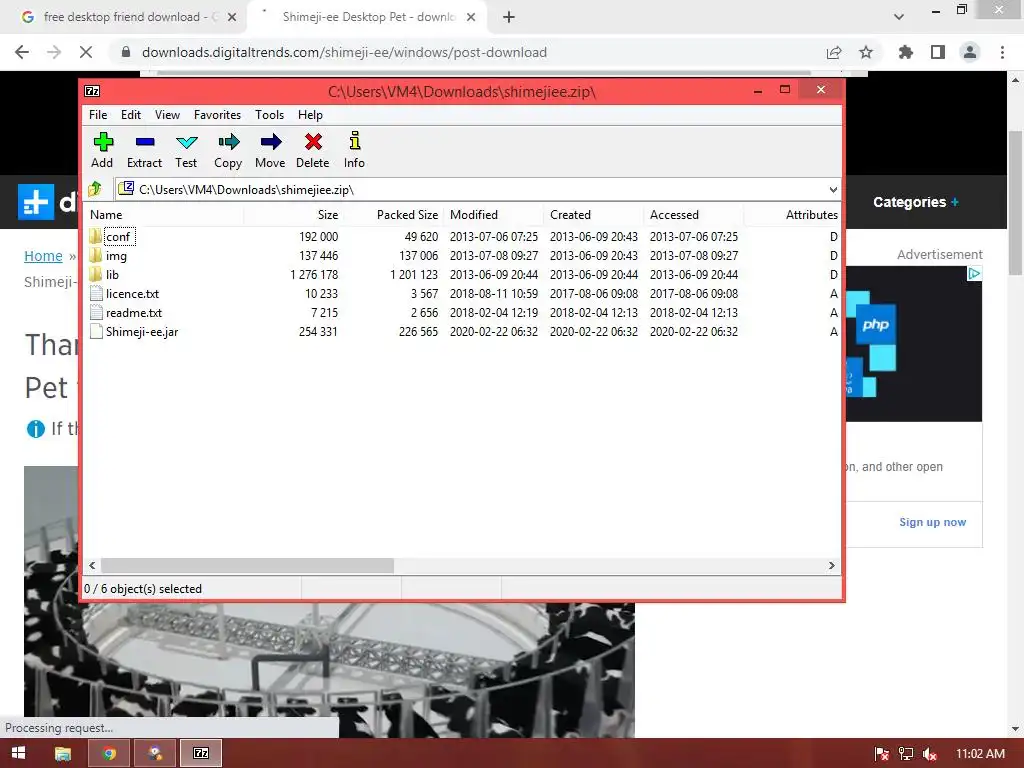Open File Explorer from the taskbar
Image resolution: width=1024 pixels, height=768 pixels.
tap(63, 754)
